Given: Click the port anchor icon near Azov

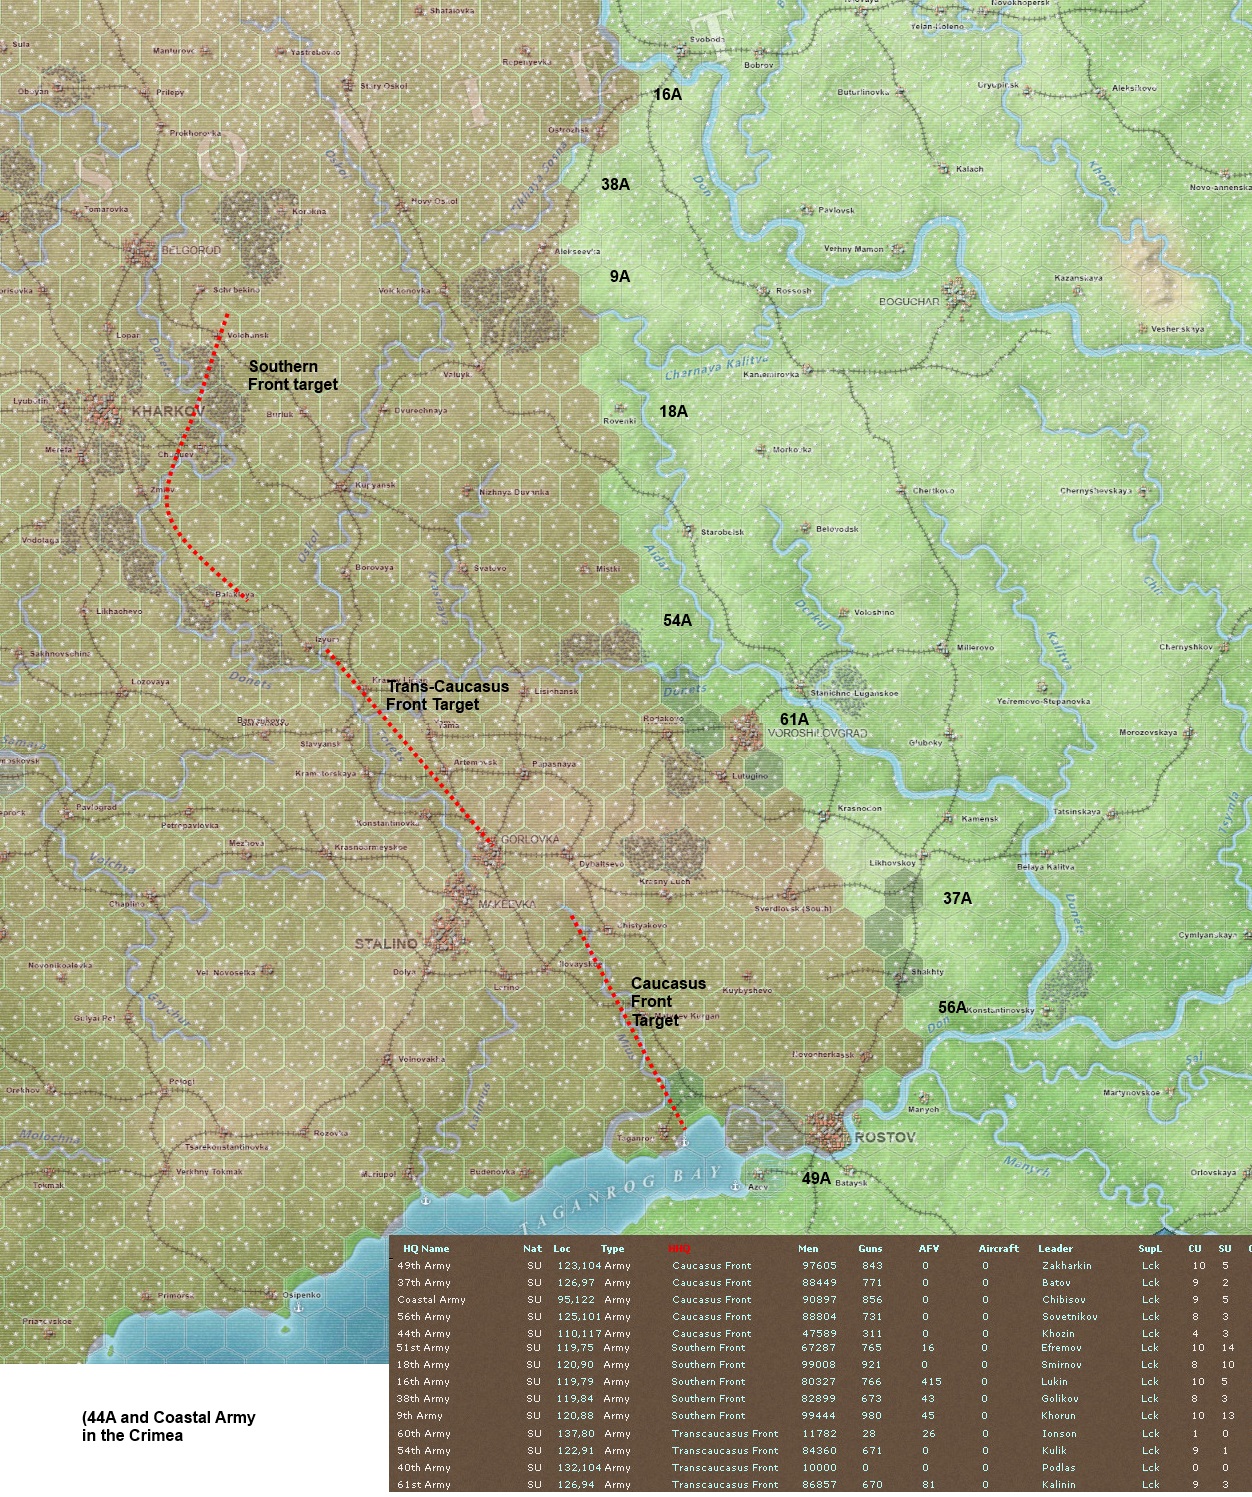Looking at the screenshot, I should 735,1186.
